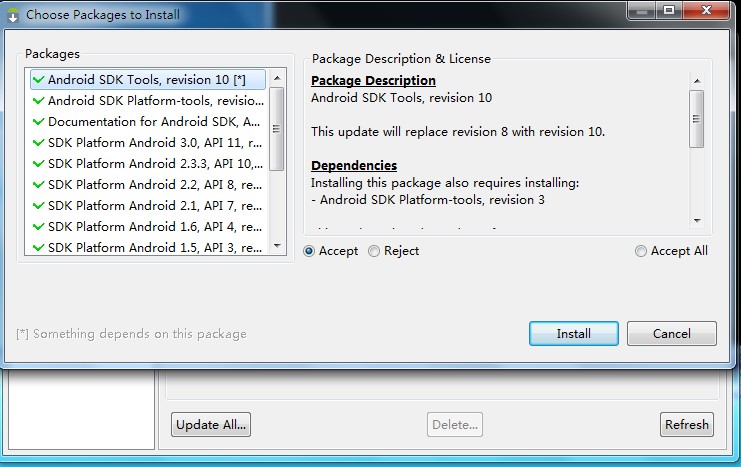Click green check icon beside Android SDK Tools
The height and width of the screenshot is (467, 741).
click(39, 79)
